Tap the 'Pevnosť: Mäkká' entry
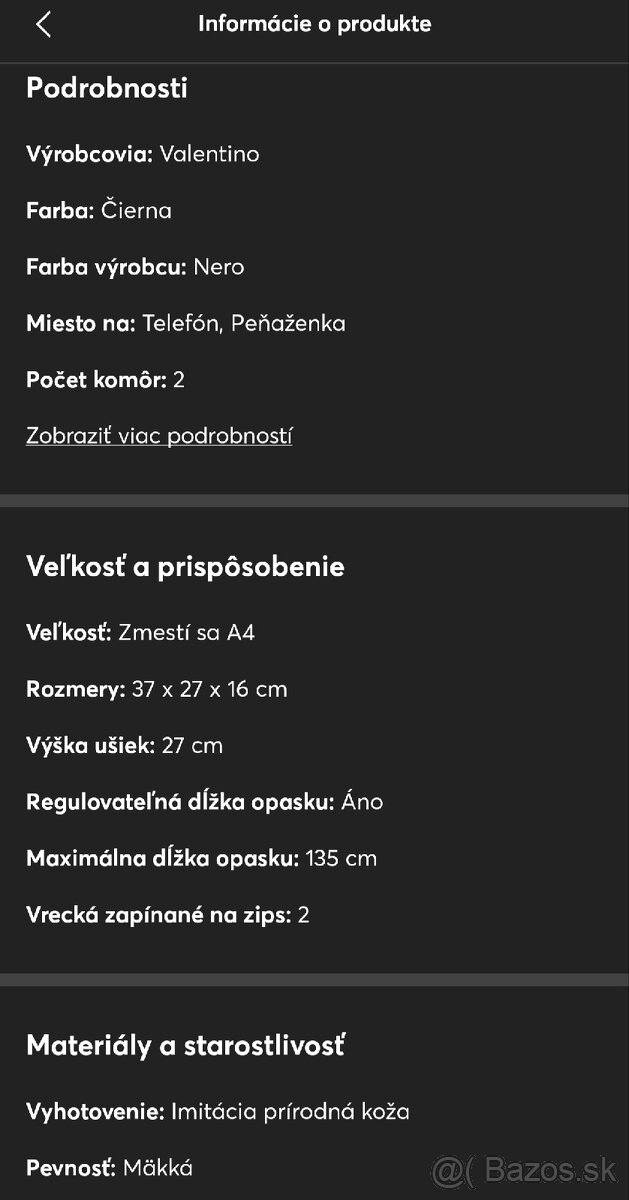 coord(110,1167)
